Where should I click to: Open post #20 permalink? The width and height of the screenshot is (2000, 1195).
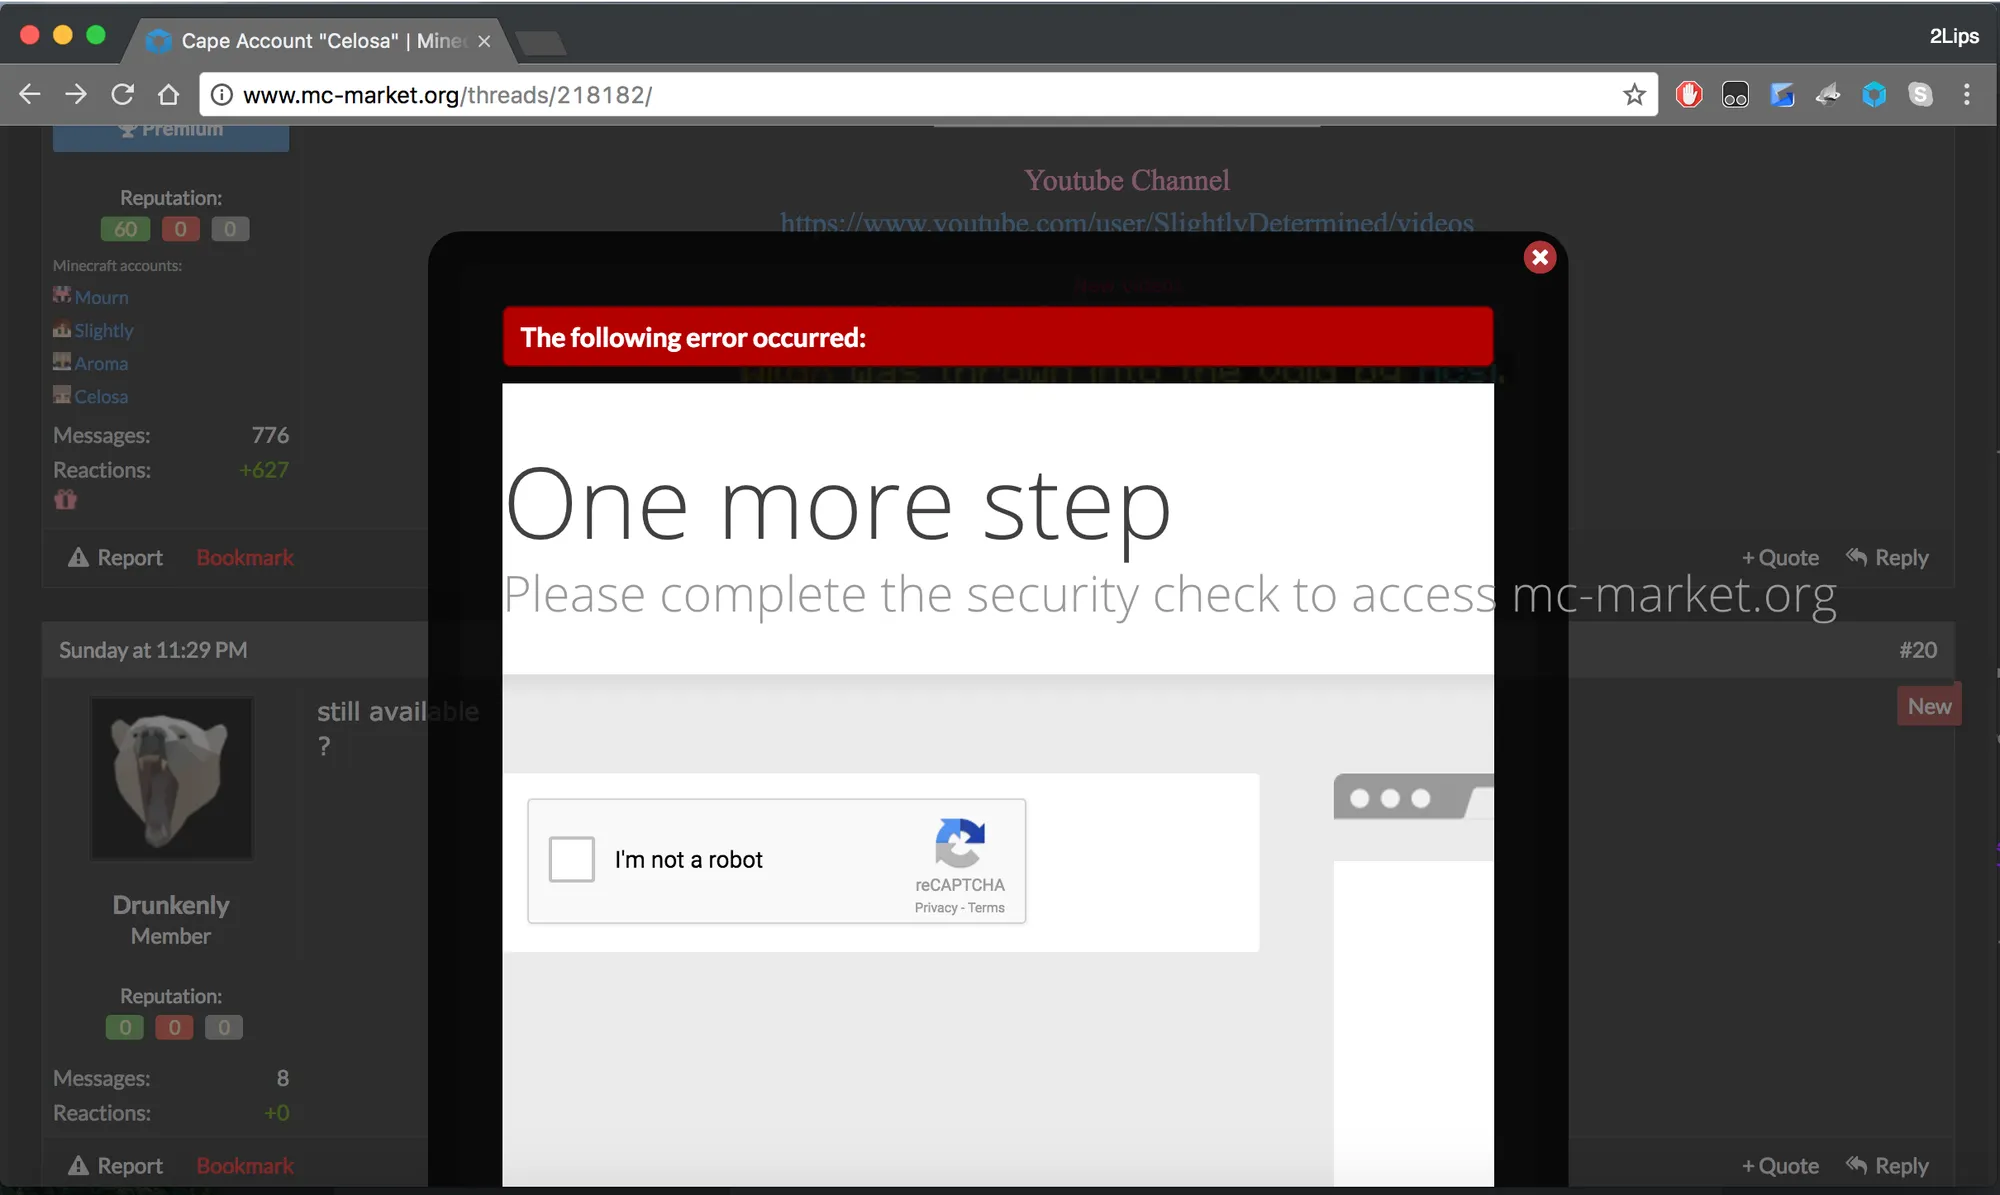[1918, 650]
